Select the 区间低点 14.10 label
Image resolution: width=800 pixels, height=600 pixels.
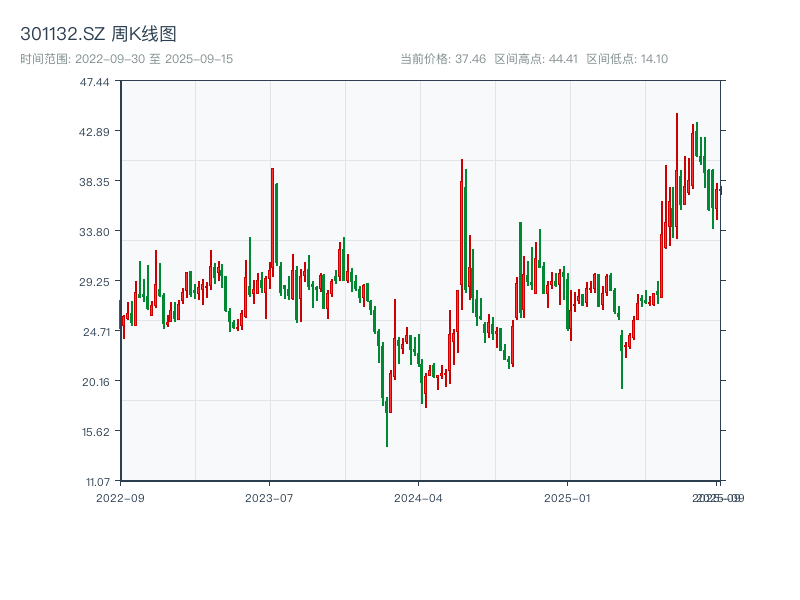(627, 59)
